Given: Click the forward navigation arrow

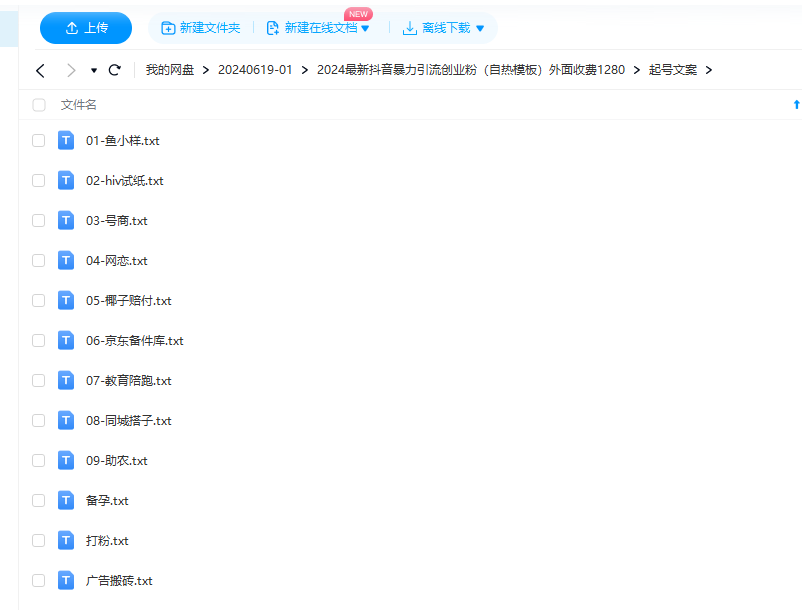Looking at the screenshot, I should point(70,70).
